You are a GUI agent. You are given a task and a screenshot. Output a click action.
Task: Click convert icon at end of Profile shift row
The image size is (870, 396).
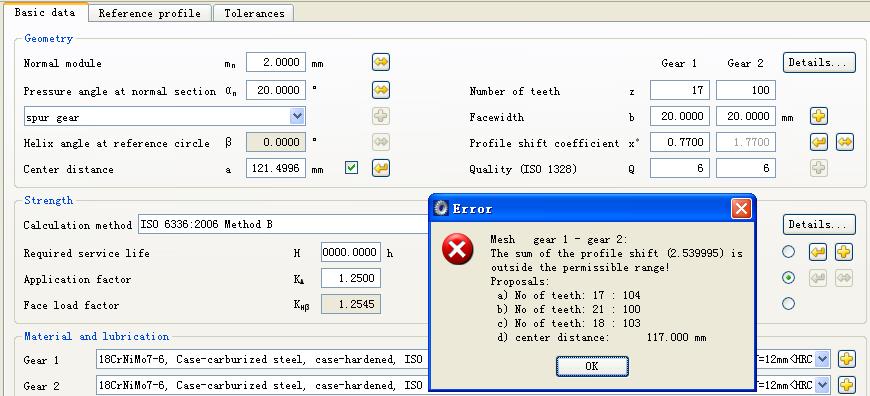pos(844,142)
